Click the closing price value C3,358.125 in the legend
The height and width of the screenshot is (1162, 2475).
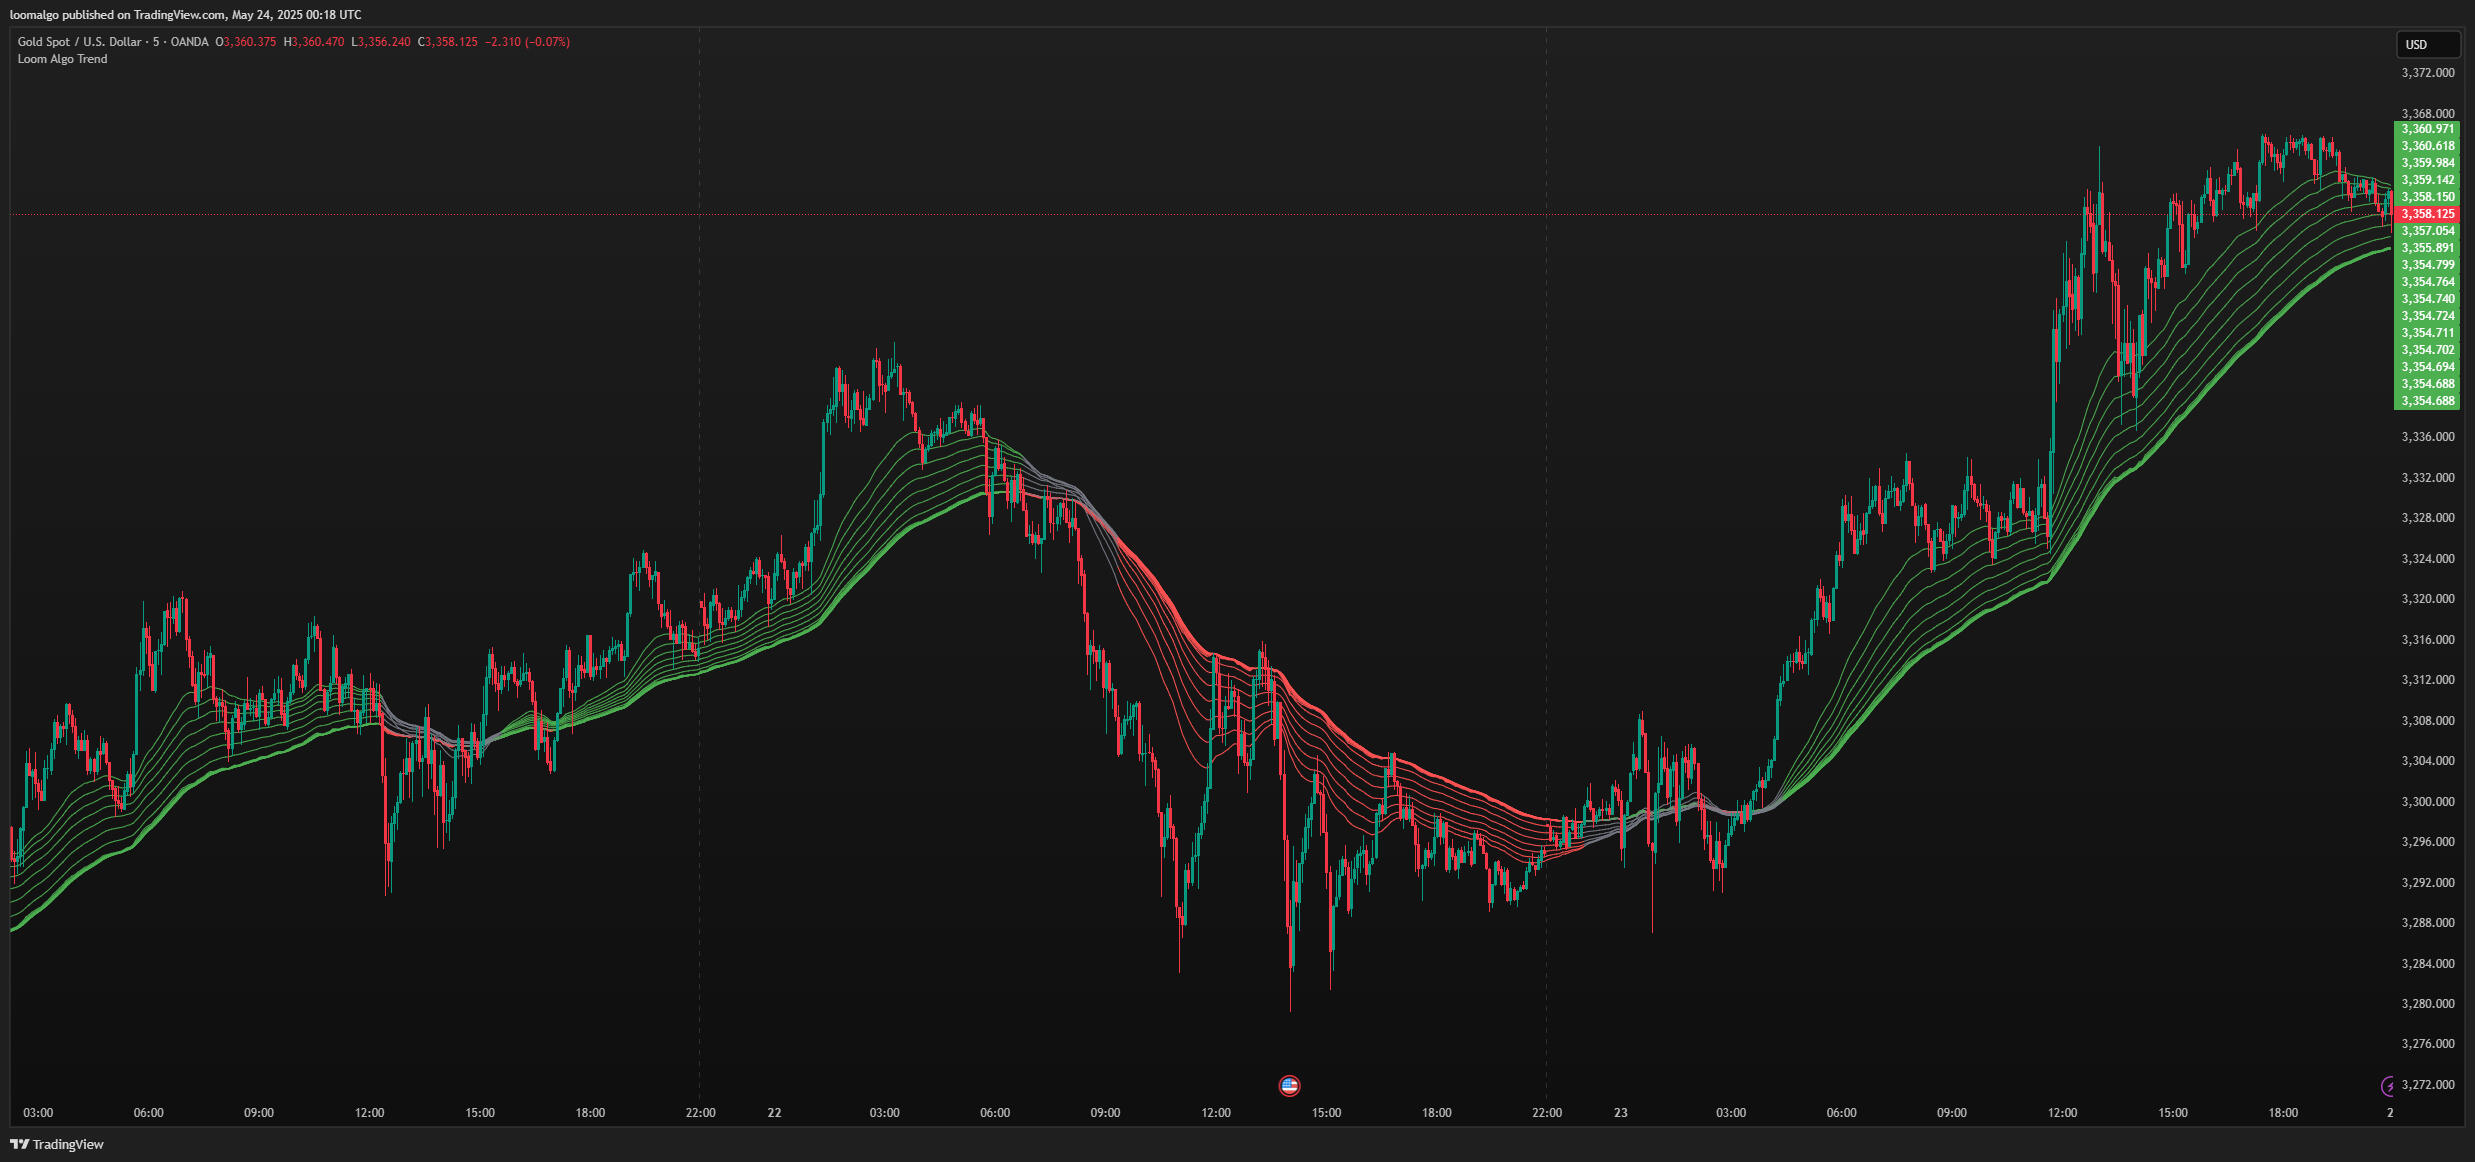click(448, 42)
